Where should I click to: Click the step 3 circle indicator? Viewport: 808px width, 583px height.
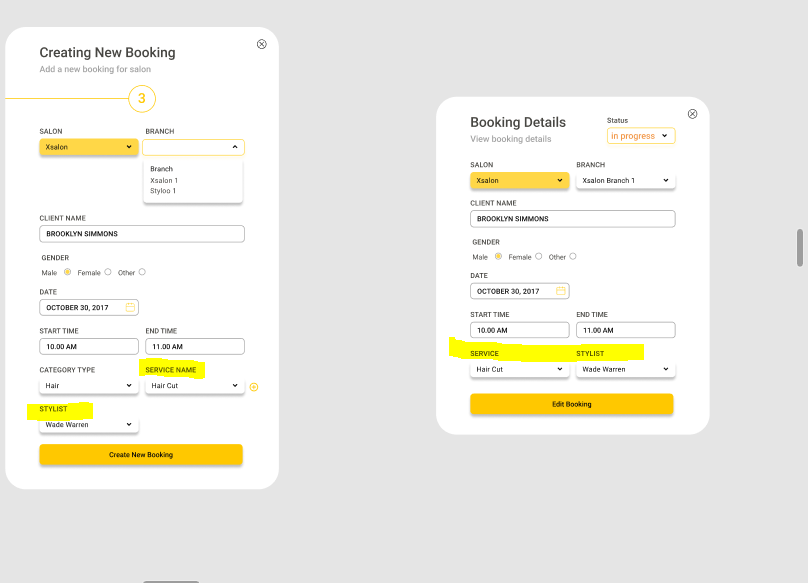point(142,98)
